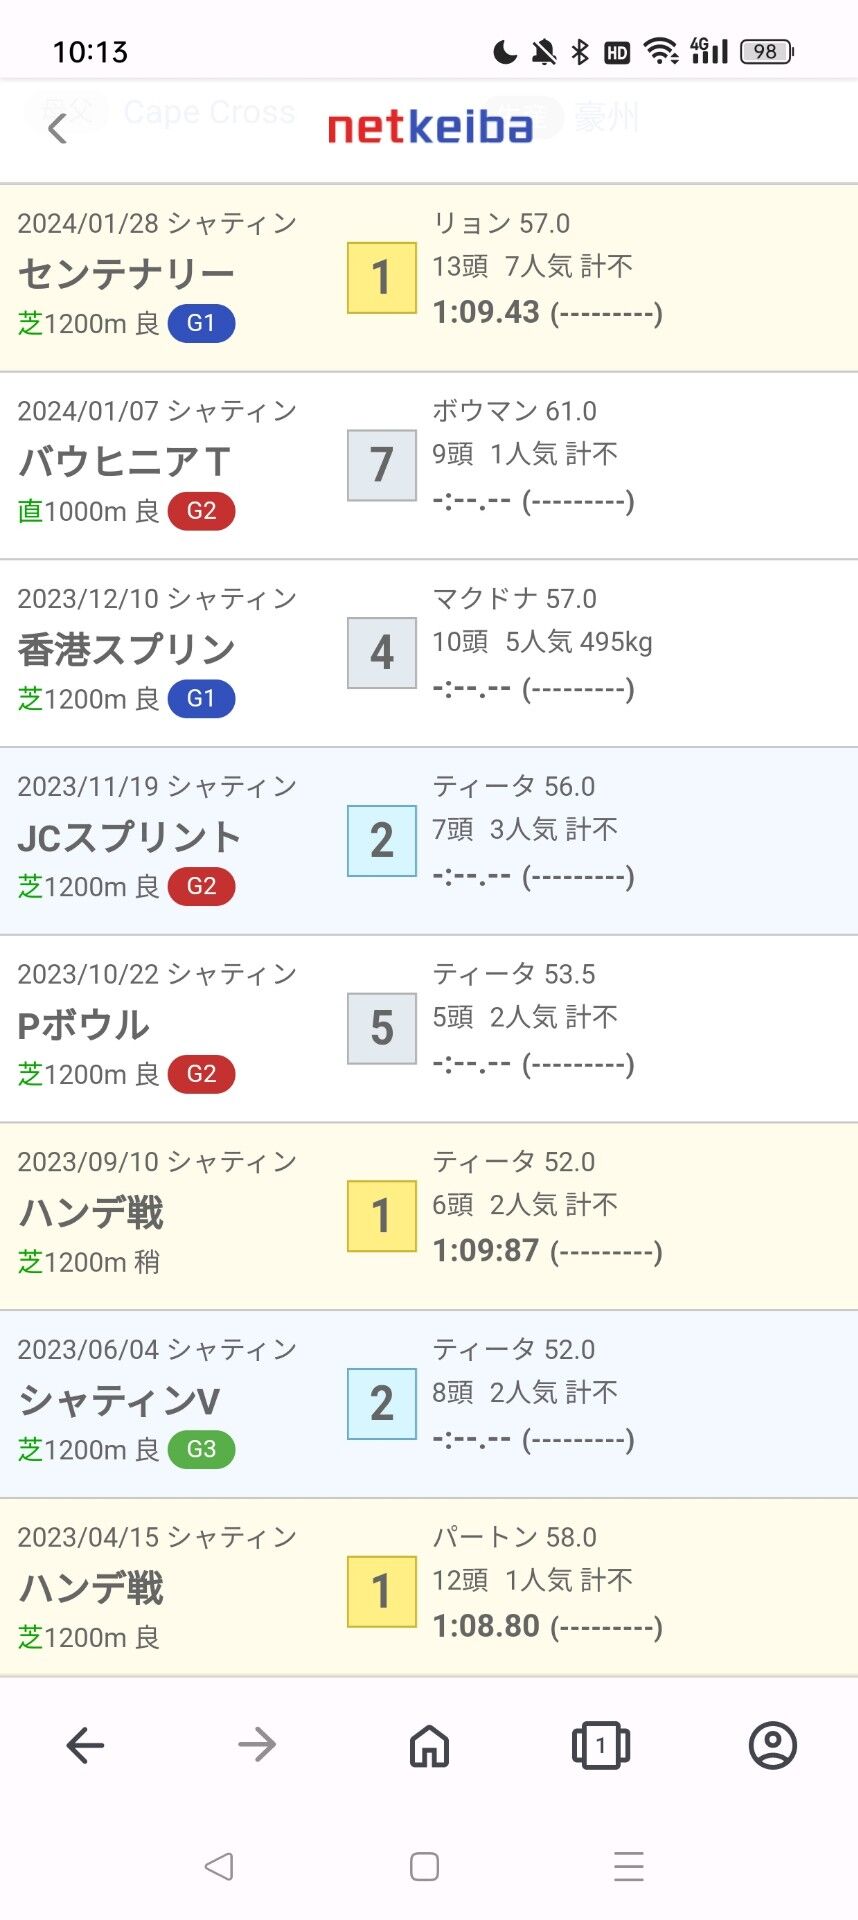Open the 2023/09/10 ハンデ戦 race

click(92, 1213)
